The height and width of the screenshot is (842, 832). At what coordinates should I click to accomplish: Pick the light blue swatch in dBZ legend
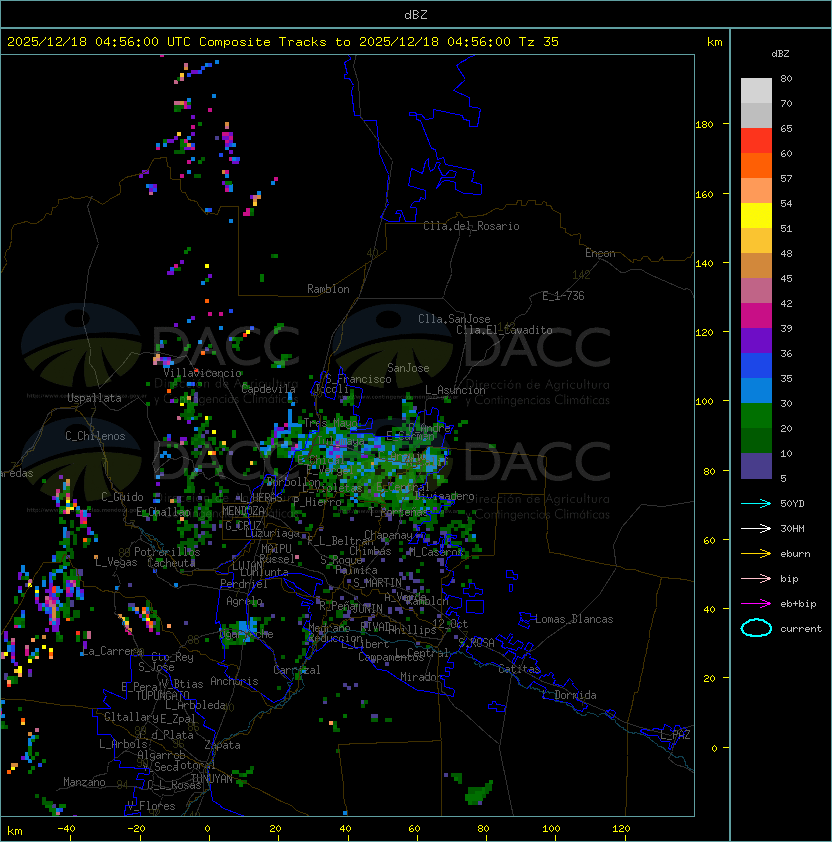click(x=756, y=390)
